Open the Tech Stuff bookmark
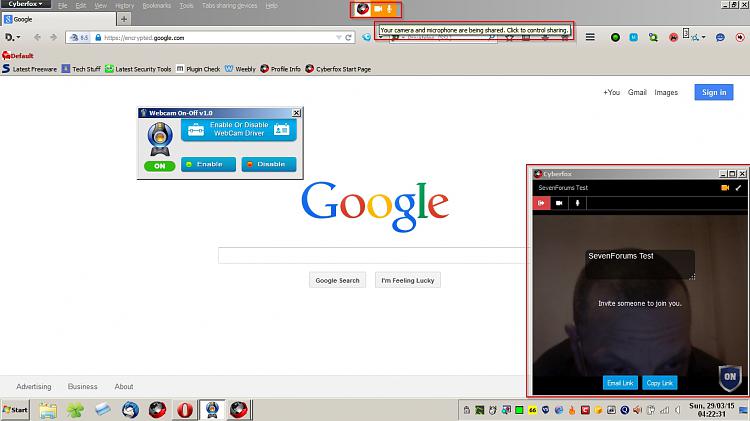Image resolution: width=750 pixels, height=421 pixels. tap(81, 69)
